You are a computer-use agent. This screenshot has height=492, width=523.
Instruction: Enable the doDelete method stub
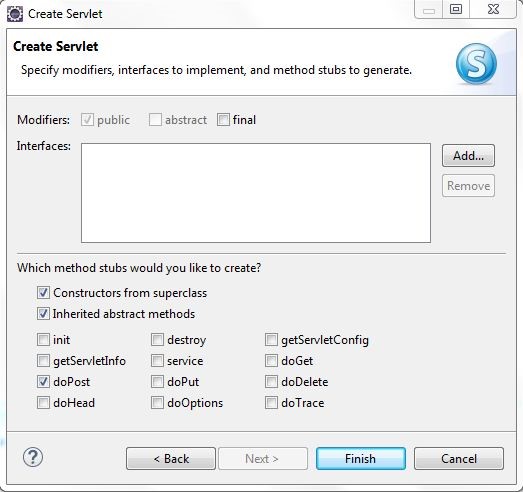pyautogui.click(x=272, y=382)
